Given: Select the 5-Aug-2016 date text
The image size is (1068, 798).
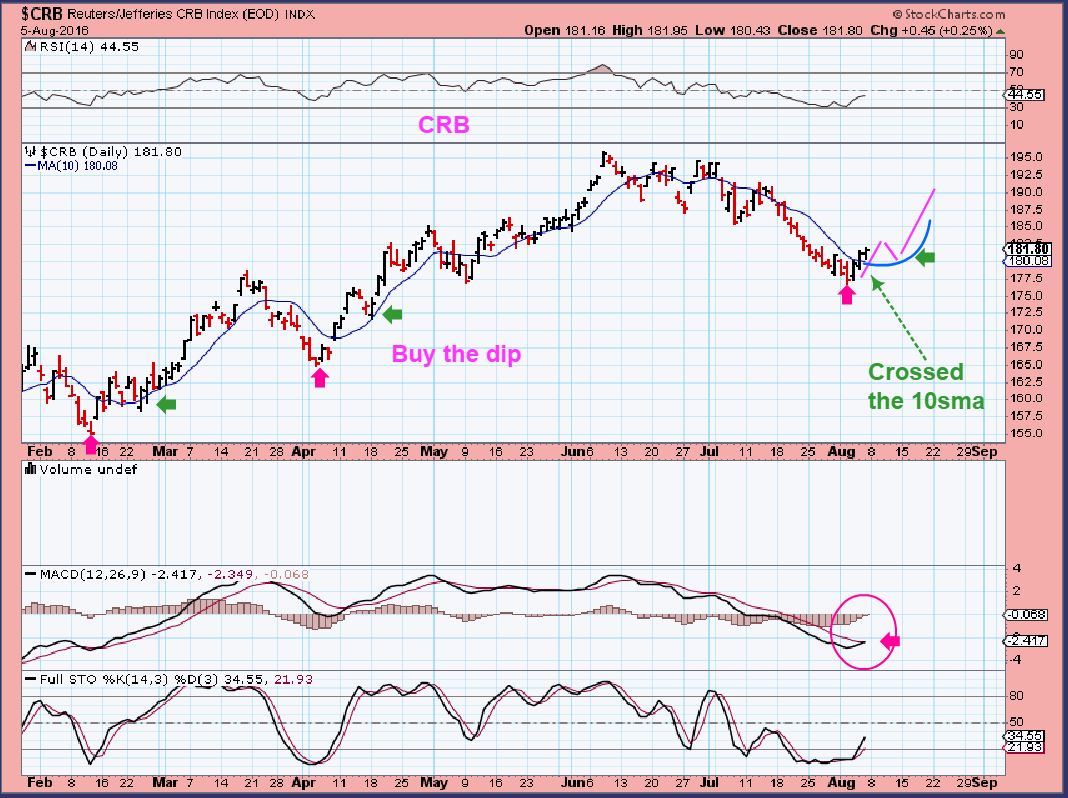Looking at the screenshot, I should tap(54, 31).
